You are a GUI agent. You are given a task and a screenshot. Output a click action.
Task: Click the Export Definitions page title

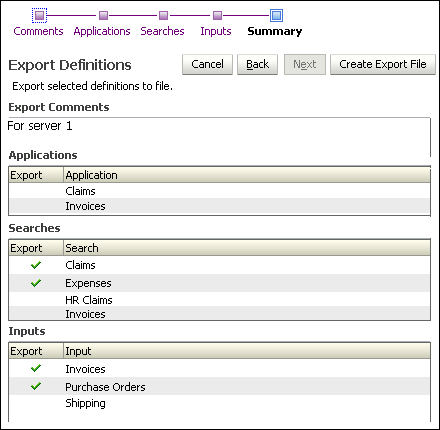pyautogui.click(x=70, y=65)
